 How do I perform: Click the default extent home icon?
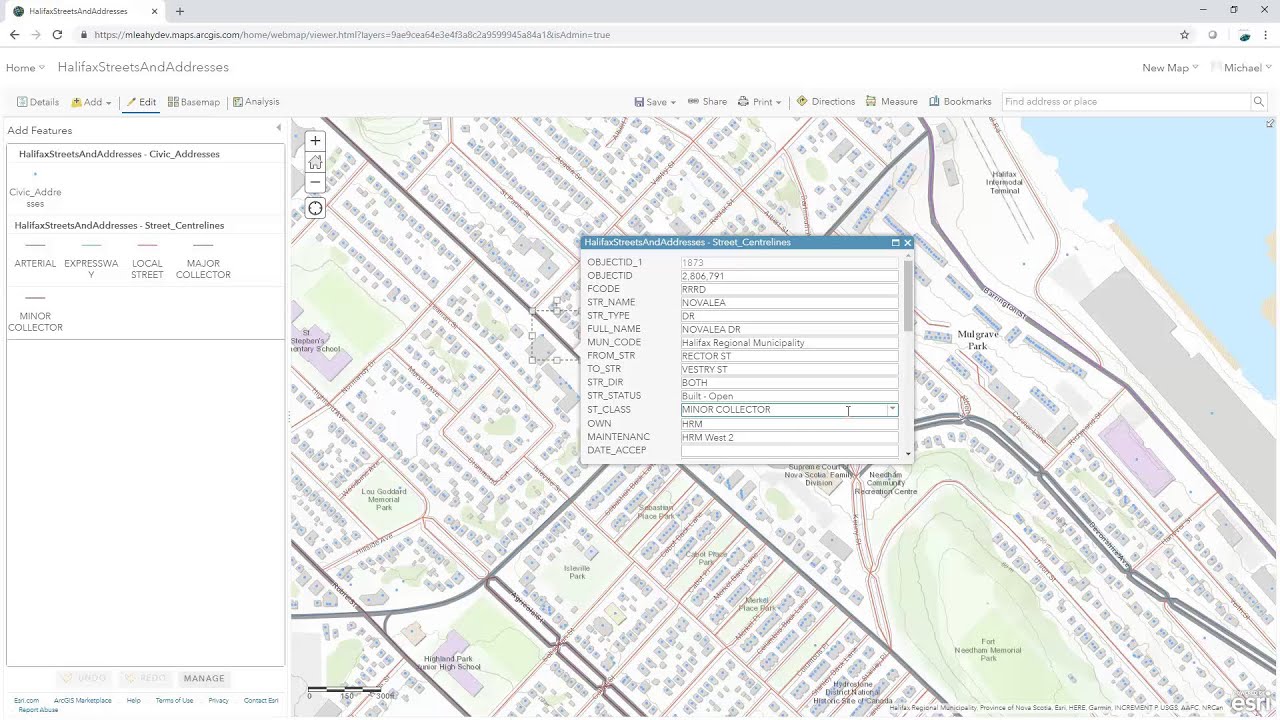point(315,161)
